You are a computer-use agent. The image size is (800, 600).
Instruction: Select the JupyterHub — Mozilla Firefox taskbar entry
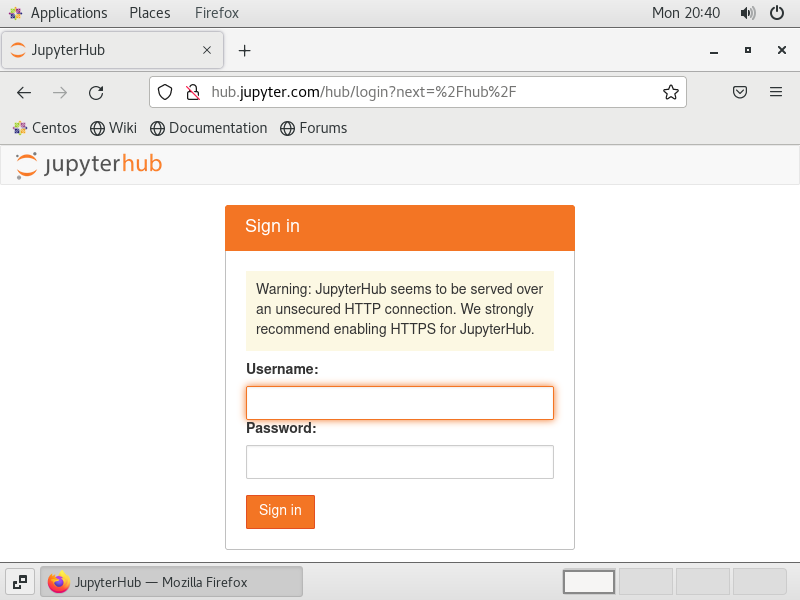tap(171, 582)
